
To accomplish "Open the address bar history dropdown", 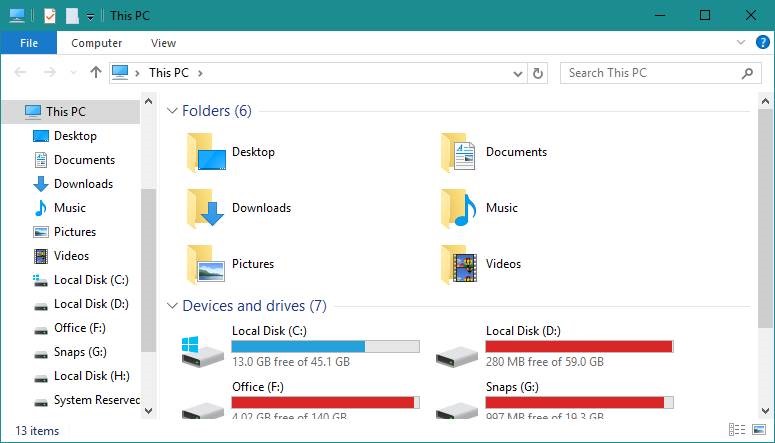I will point(517,74).
